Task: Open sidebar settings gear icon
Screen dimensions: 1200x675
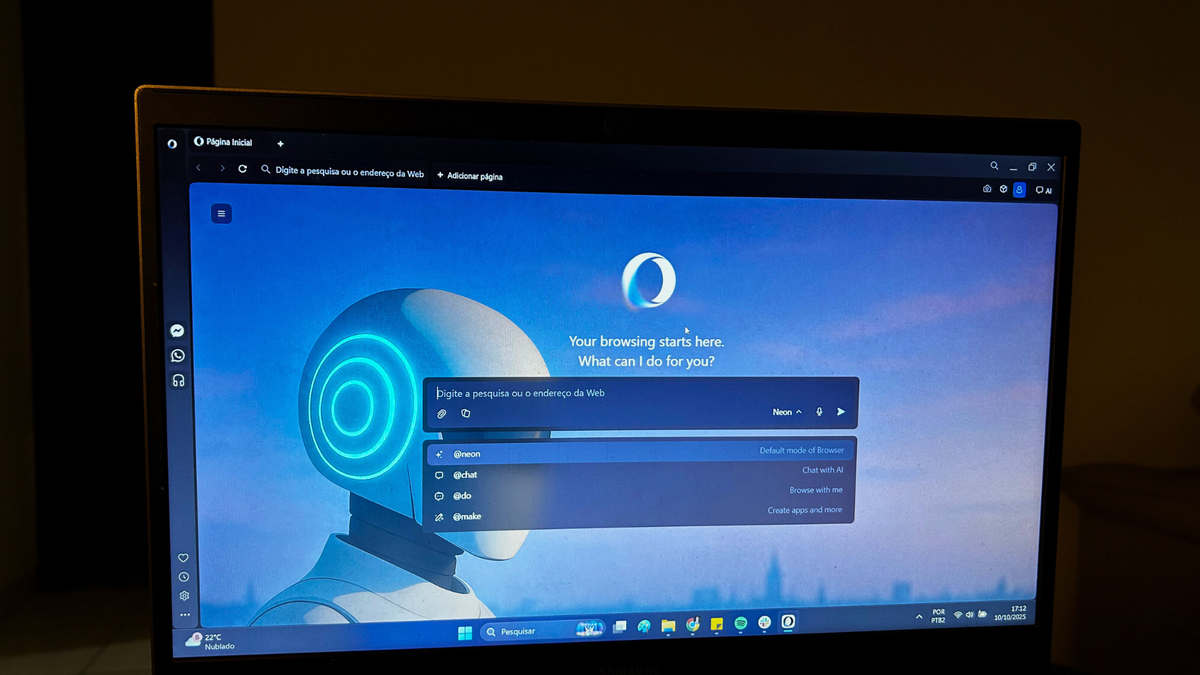Action: (184, 596)
